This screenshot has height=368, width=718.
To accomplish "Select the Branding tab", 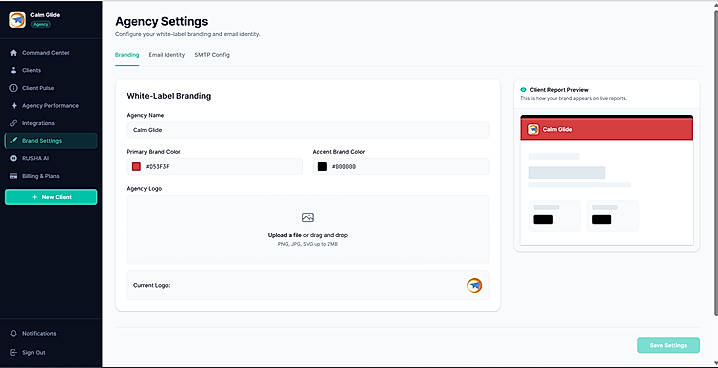I will coord(127,55).
